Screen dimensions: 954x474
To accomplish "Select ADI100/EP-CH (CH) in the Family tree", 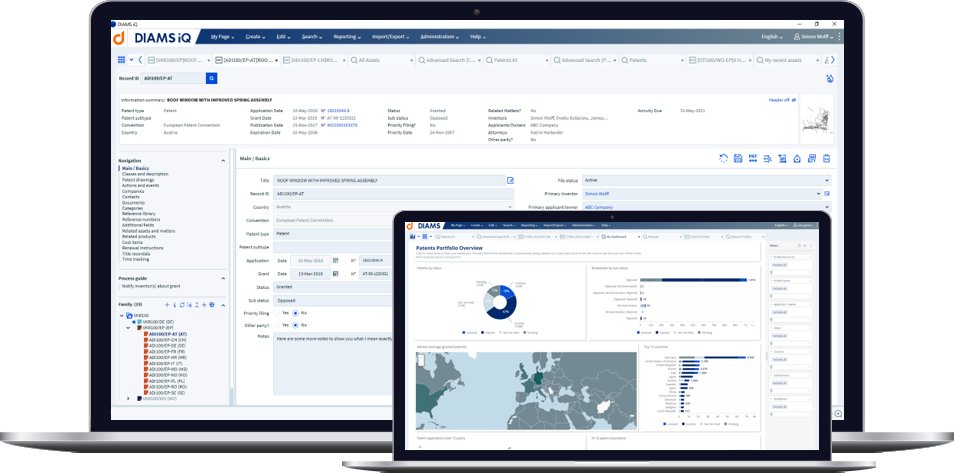I will point(167,340).
